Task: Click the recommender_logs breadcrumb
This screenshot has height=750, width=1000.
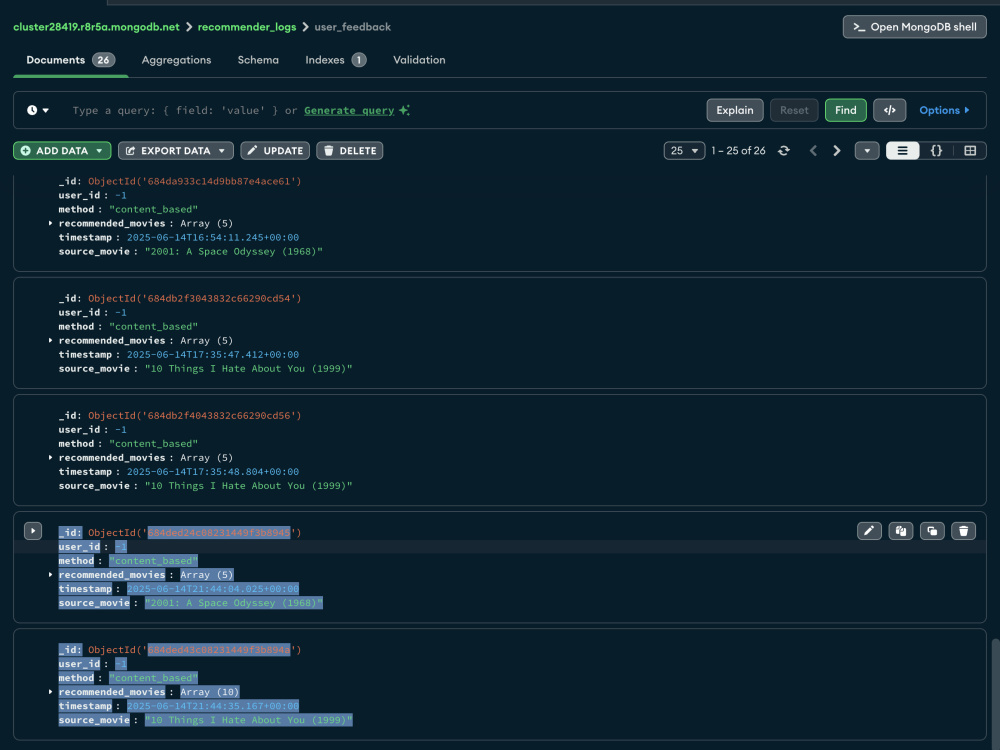Action: click(x=247, y=27)
